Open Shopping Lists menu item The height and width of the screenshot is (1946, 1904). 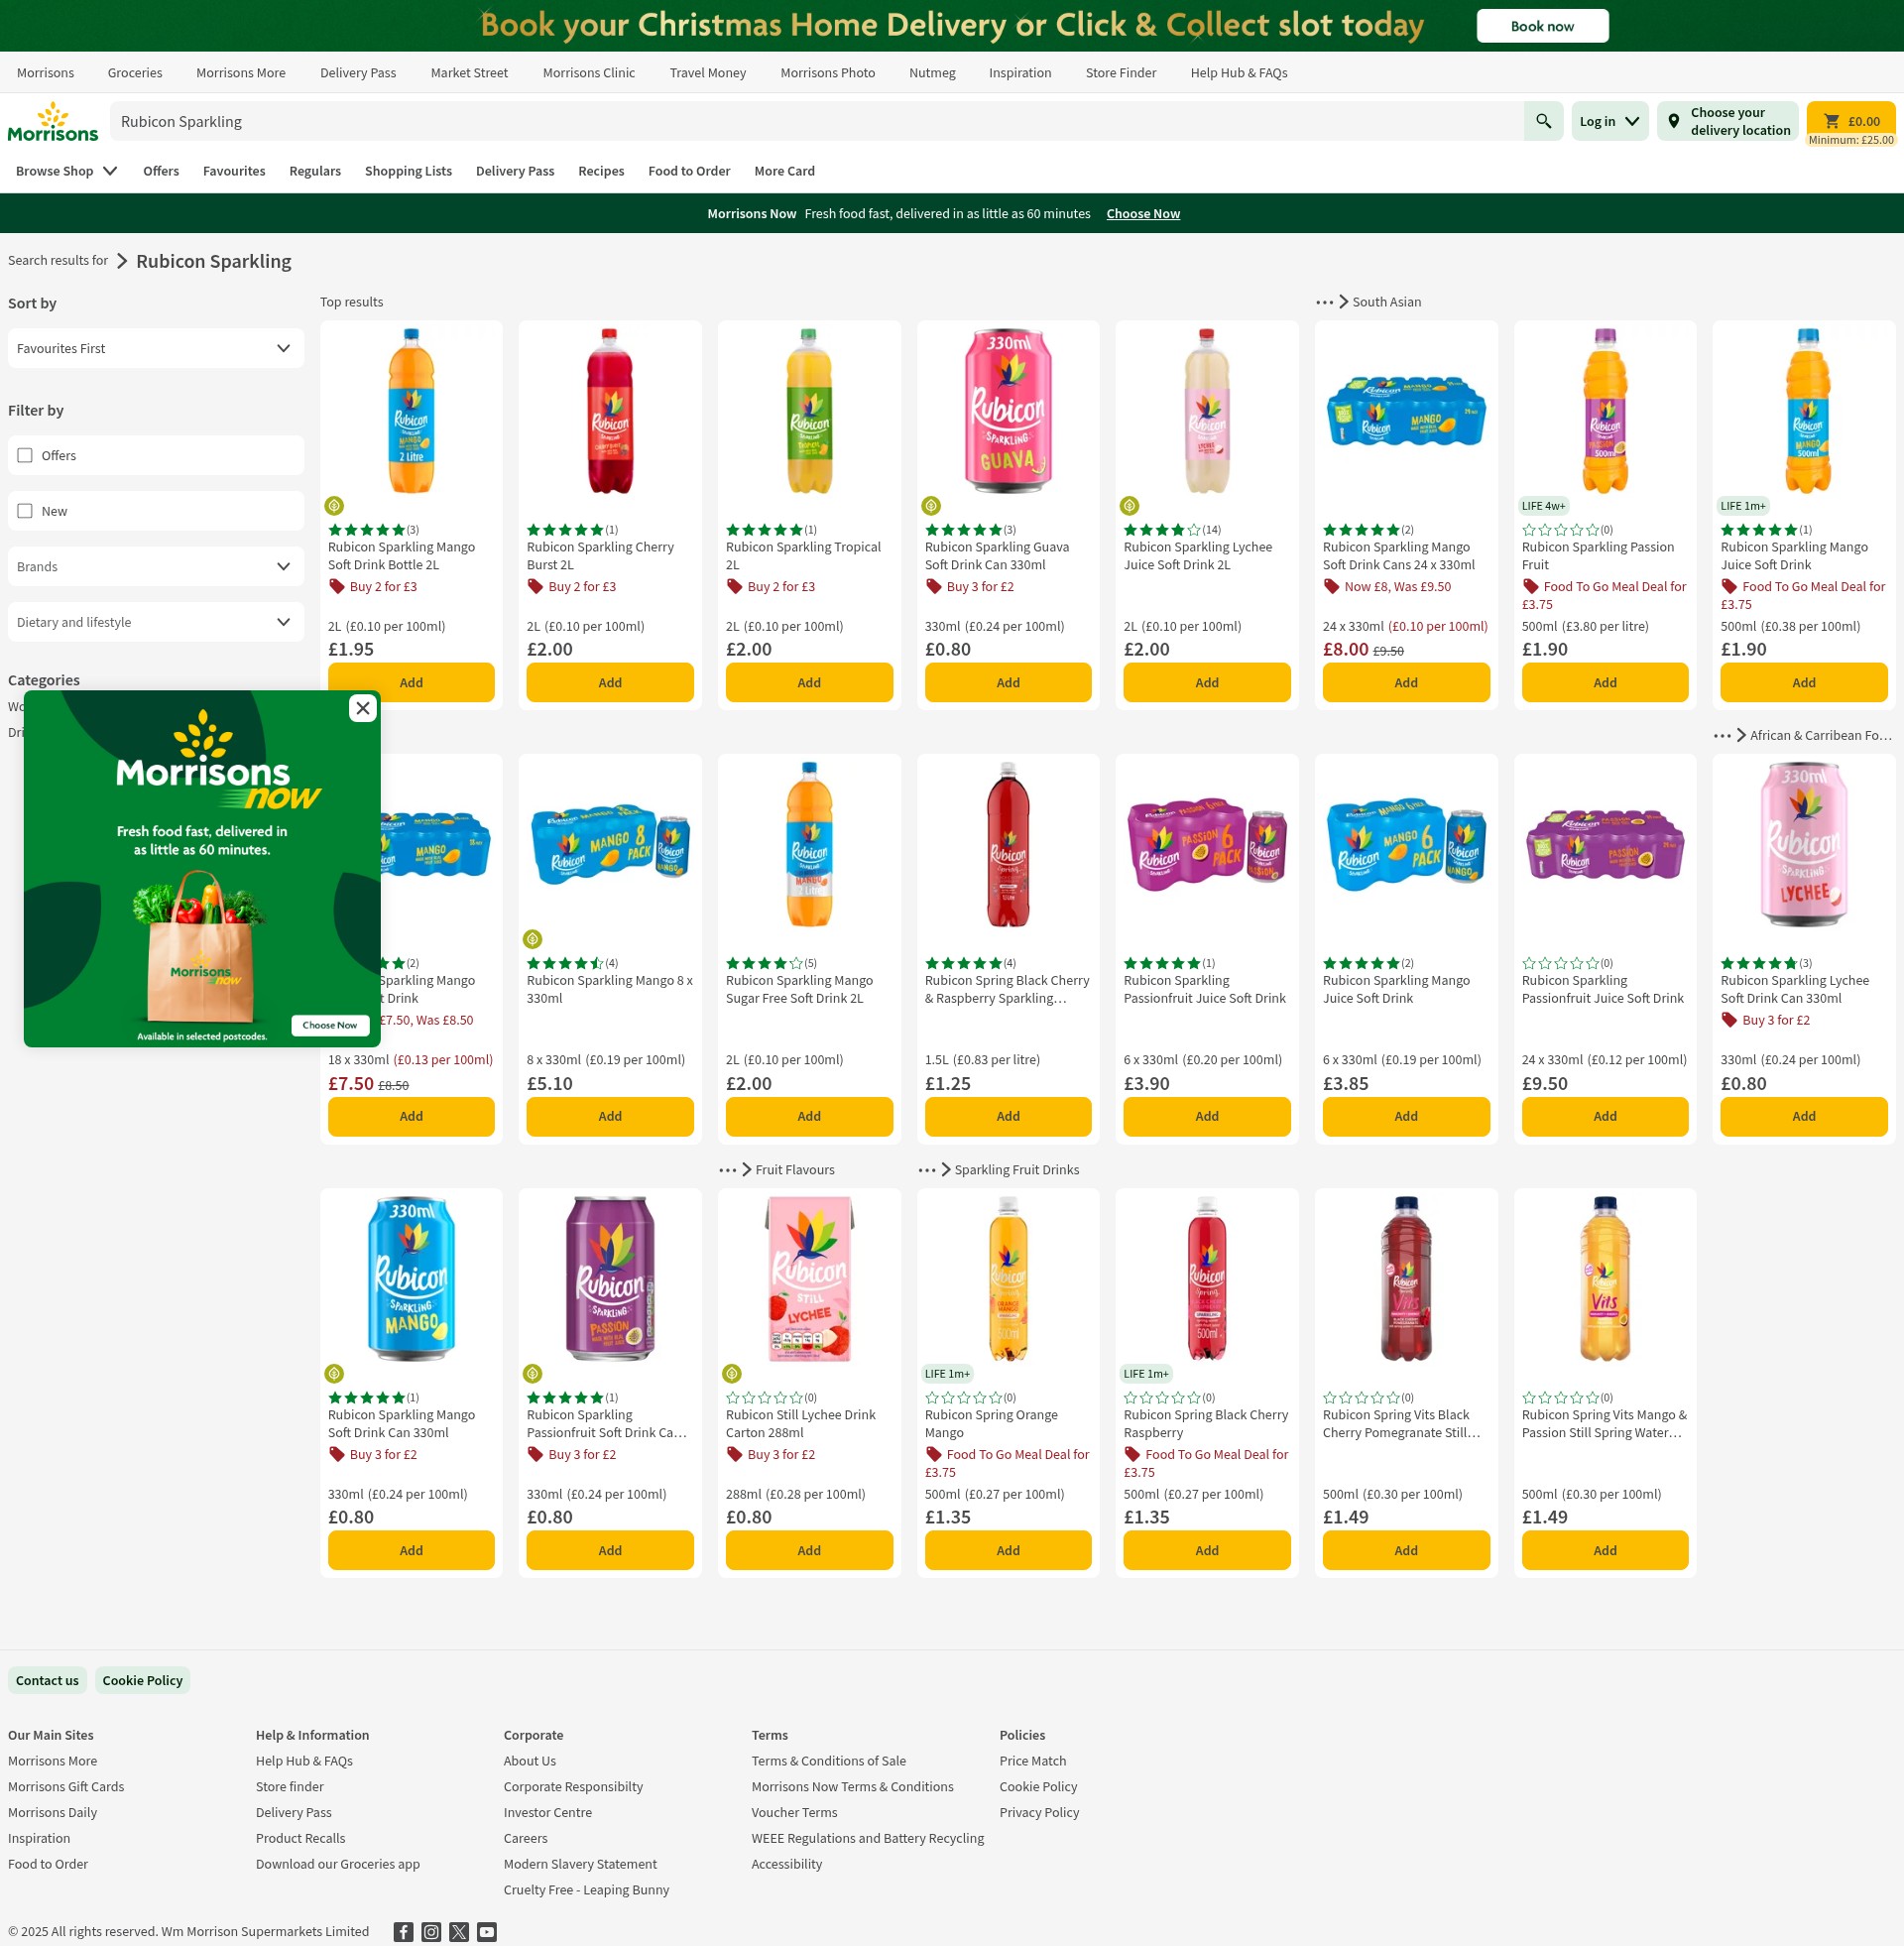click(x=408, y=171)
